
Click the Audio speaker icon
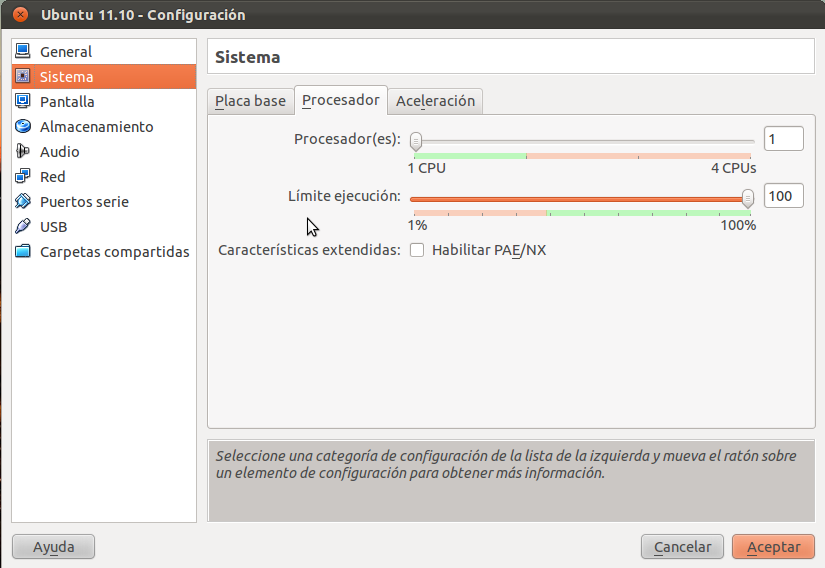click(x=23, y=151)
